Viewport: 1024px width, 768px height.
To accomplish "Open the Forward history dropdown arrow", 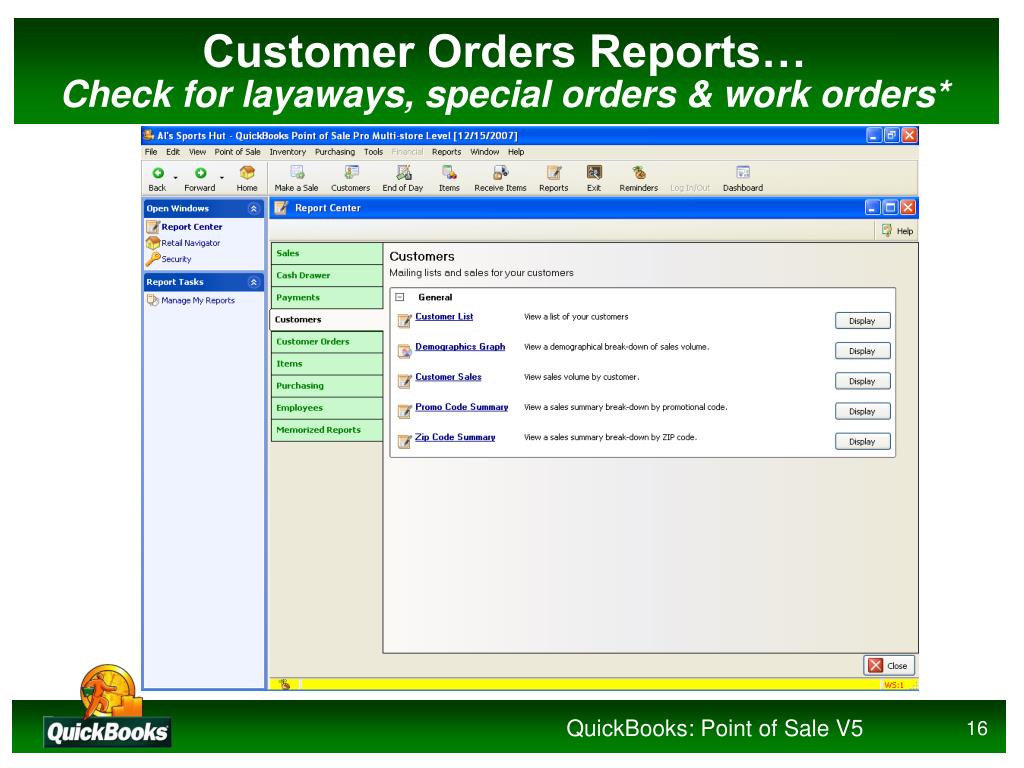I will pyautogui.click(x=222, y=177).
